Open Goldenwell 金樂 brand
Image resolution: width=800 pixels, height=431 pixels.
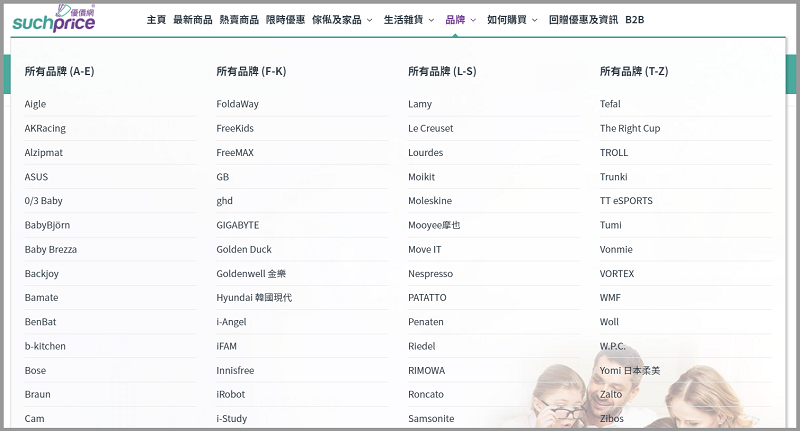pyautogui.click(x=251, y=274)
